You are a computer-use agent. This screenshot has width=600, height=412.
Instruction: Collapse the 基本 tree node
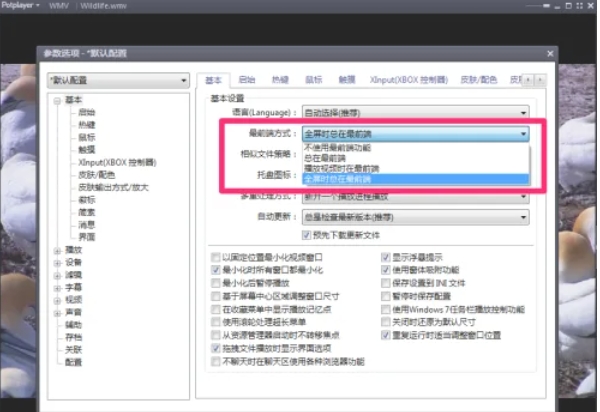click(57, 100)
